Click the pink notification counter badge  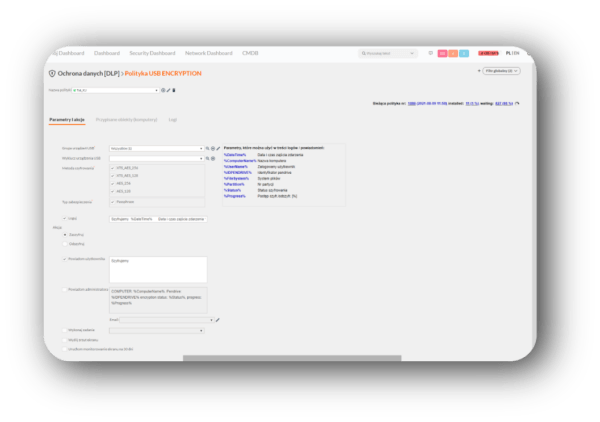coord(442,54)
